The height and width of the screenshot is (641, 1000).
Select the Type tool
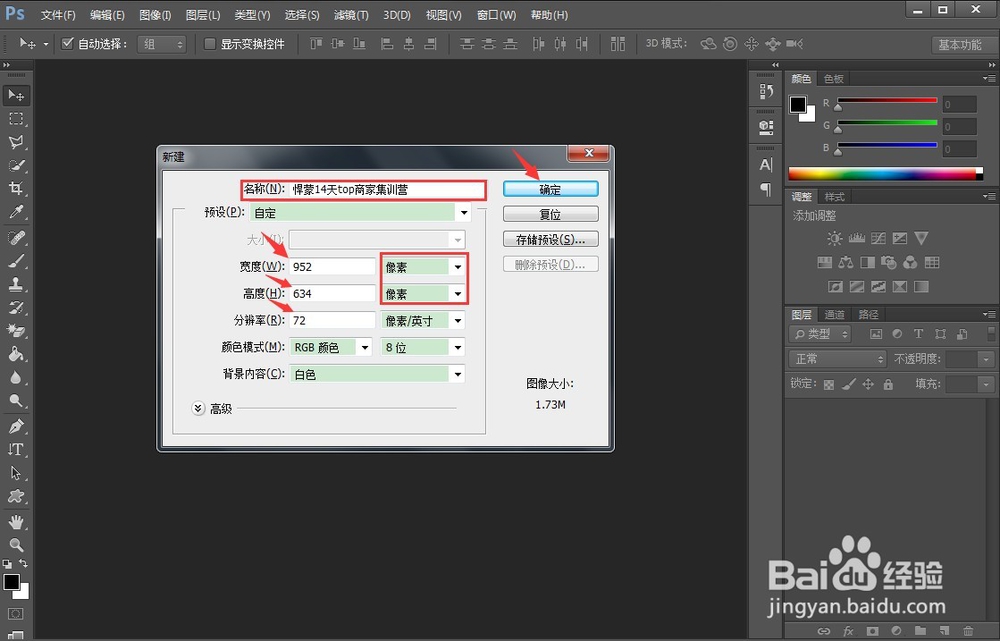pos(16,450)
